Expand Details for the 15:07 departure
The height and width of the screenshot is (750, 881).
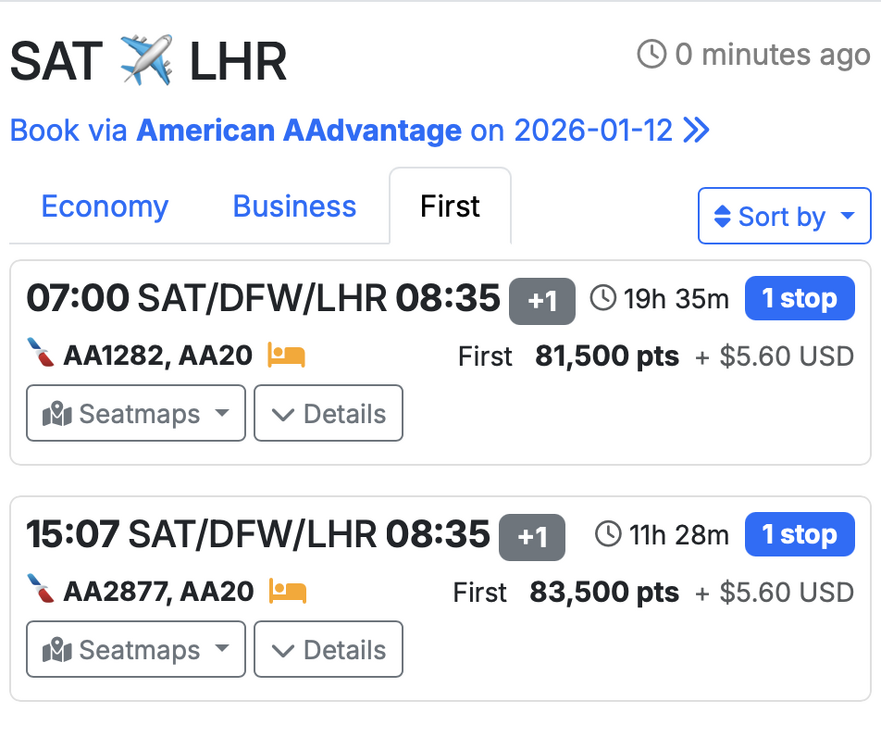coord(328,649)
